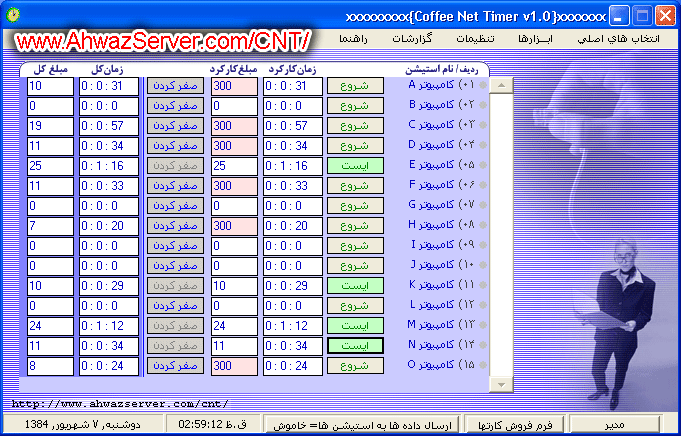681x436 pixels.
Task: Start timer for computer O
Action: click(355, 366)
